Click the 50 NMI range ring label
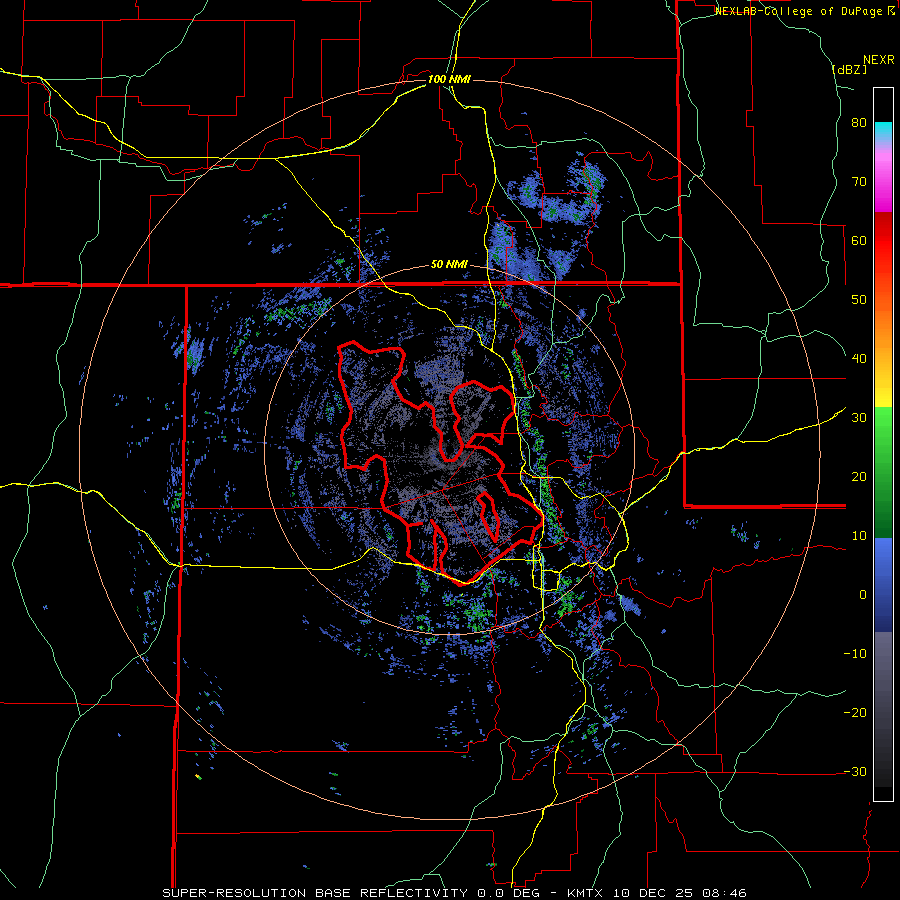 coord(449,265)
